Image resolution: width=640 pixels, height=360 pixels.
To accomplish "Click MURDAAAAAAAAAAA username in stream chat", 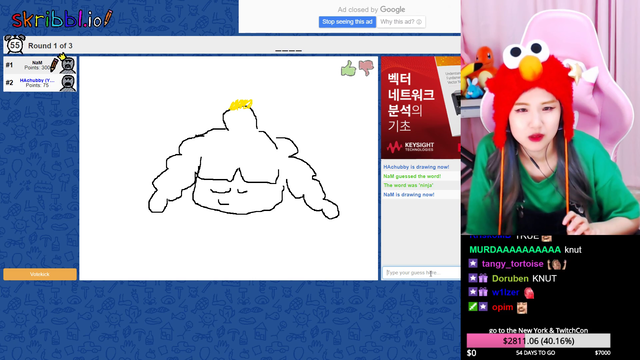I will [x=515, y=250].
